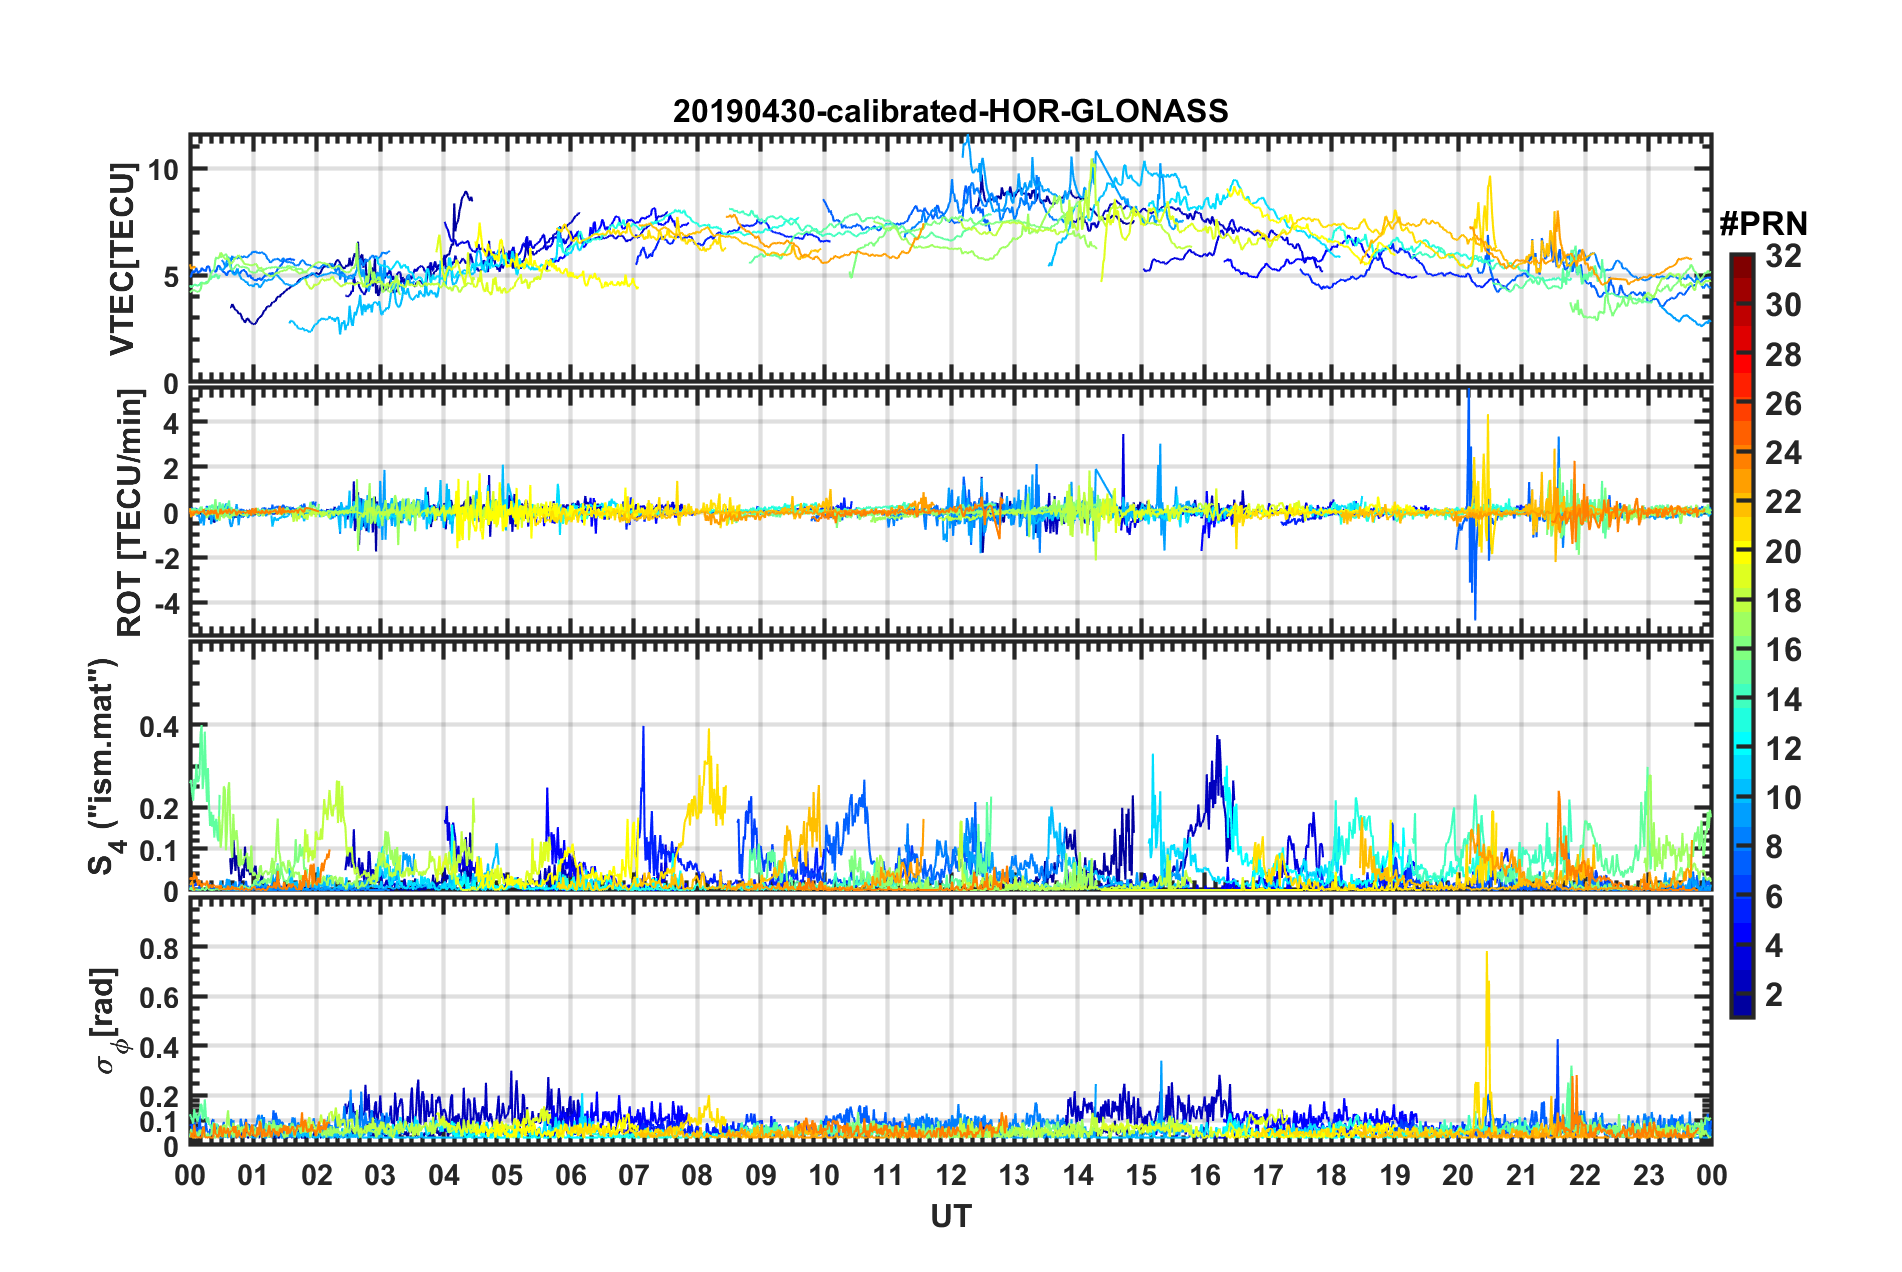Click colorbar tick label 28
Viewport: 1902px width, 1272px height.
pos(1783,355)
